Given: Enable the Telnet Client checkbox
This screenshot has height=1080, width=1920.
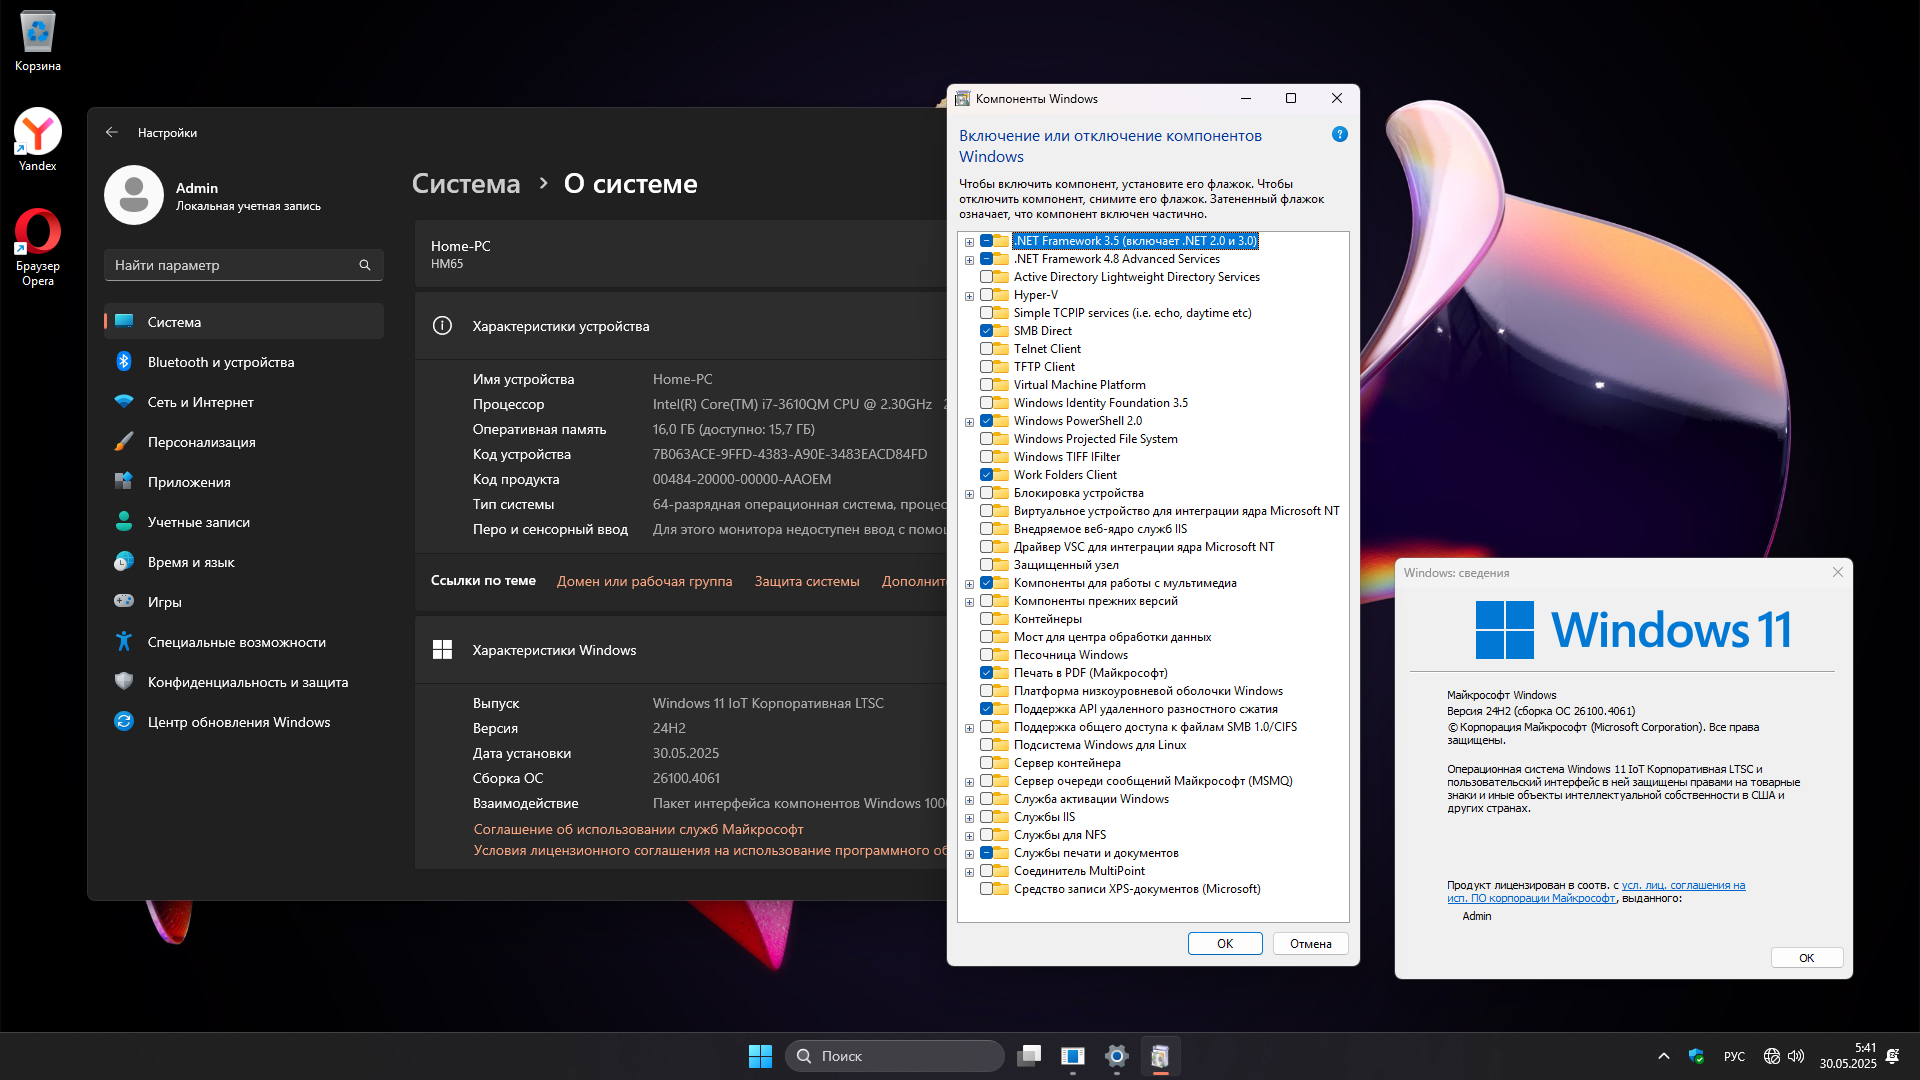Looking at the screenshot, I should (x=986, y=349).
